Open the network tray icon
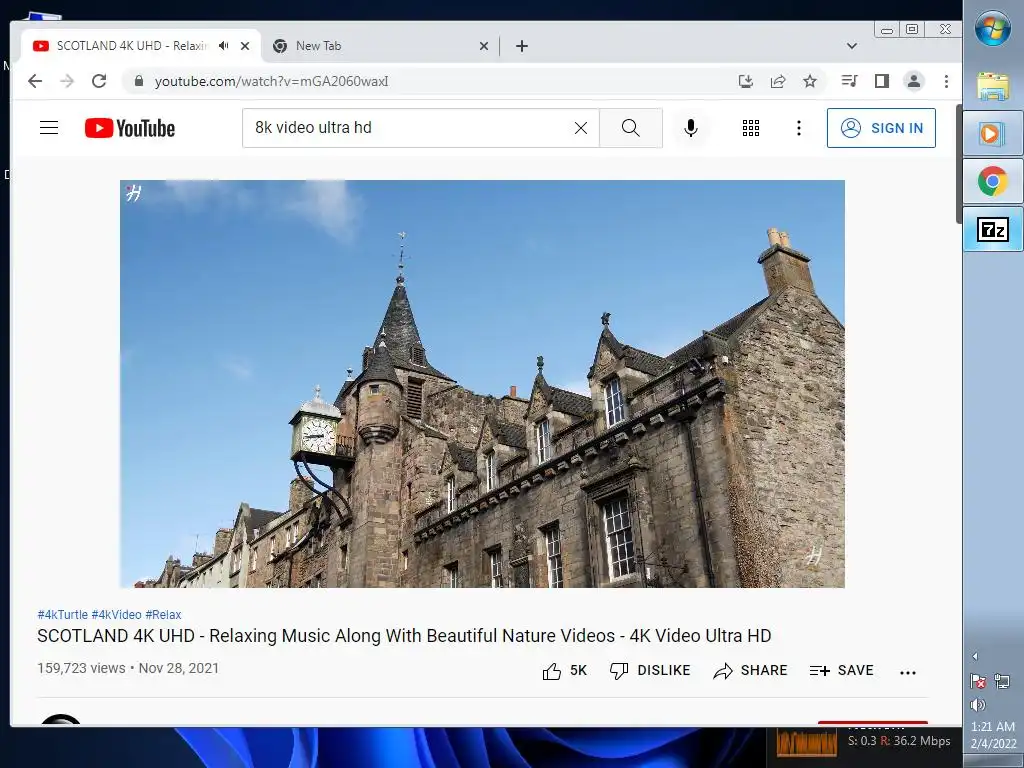Viewport: 1024px width, 768px height. click(1002, 681)
